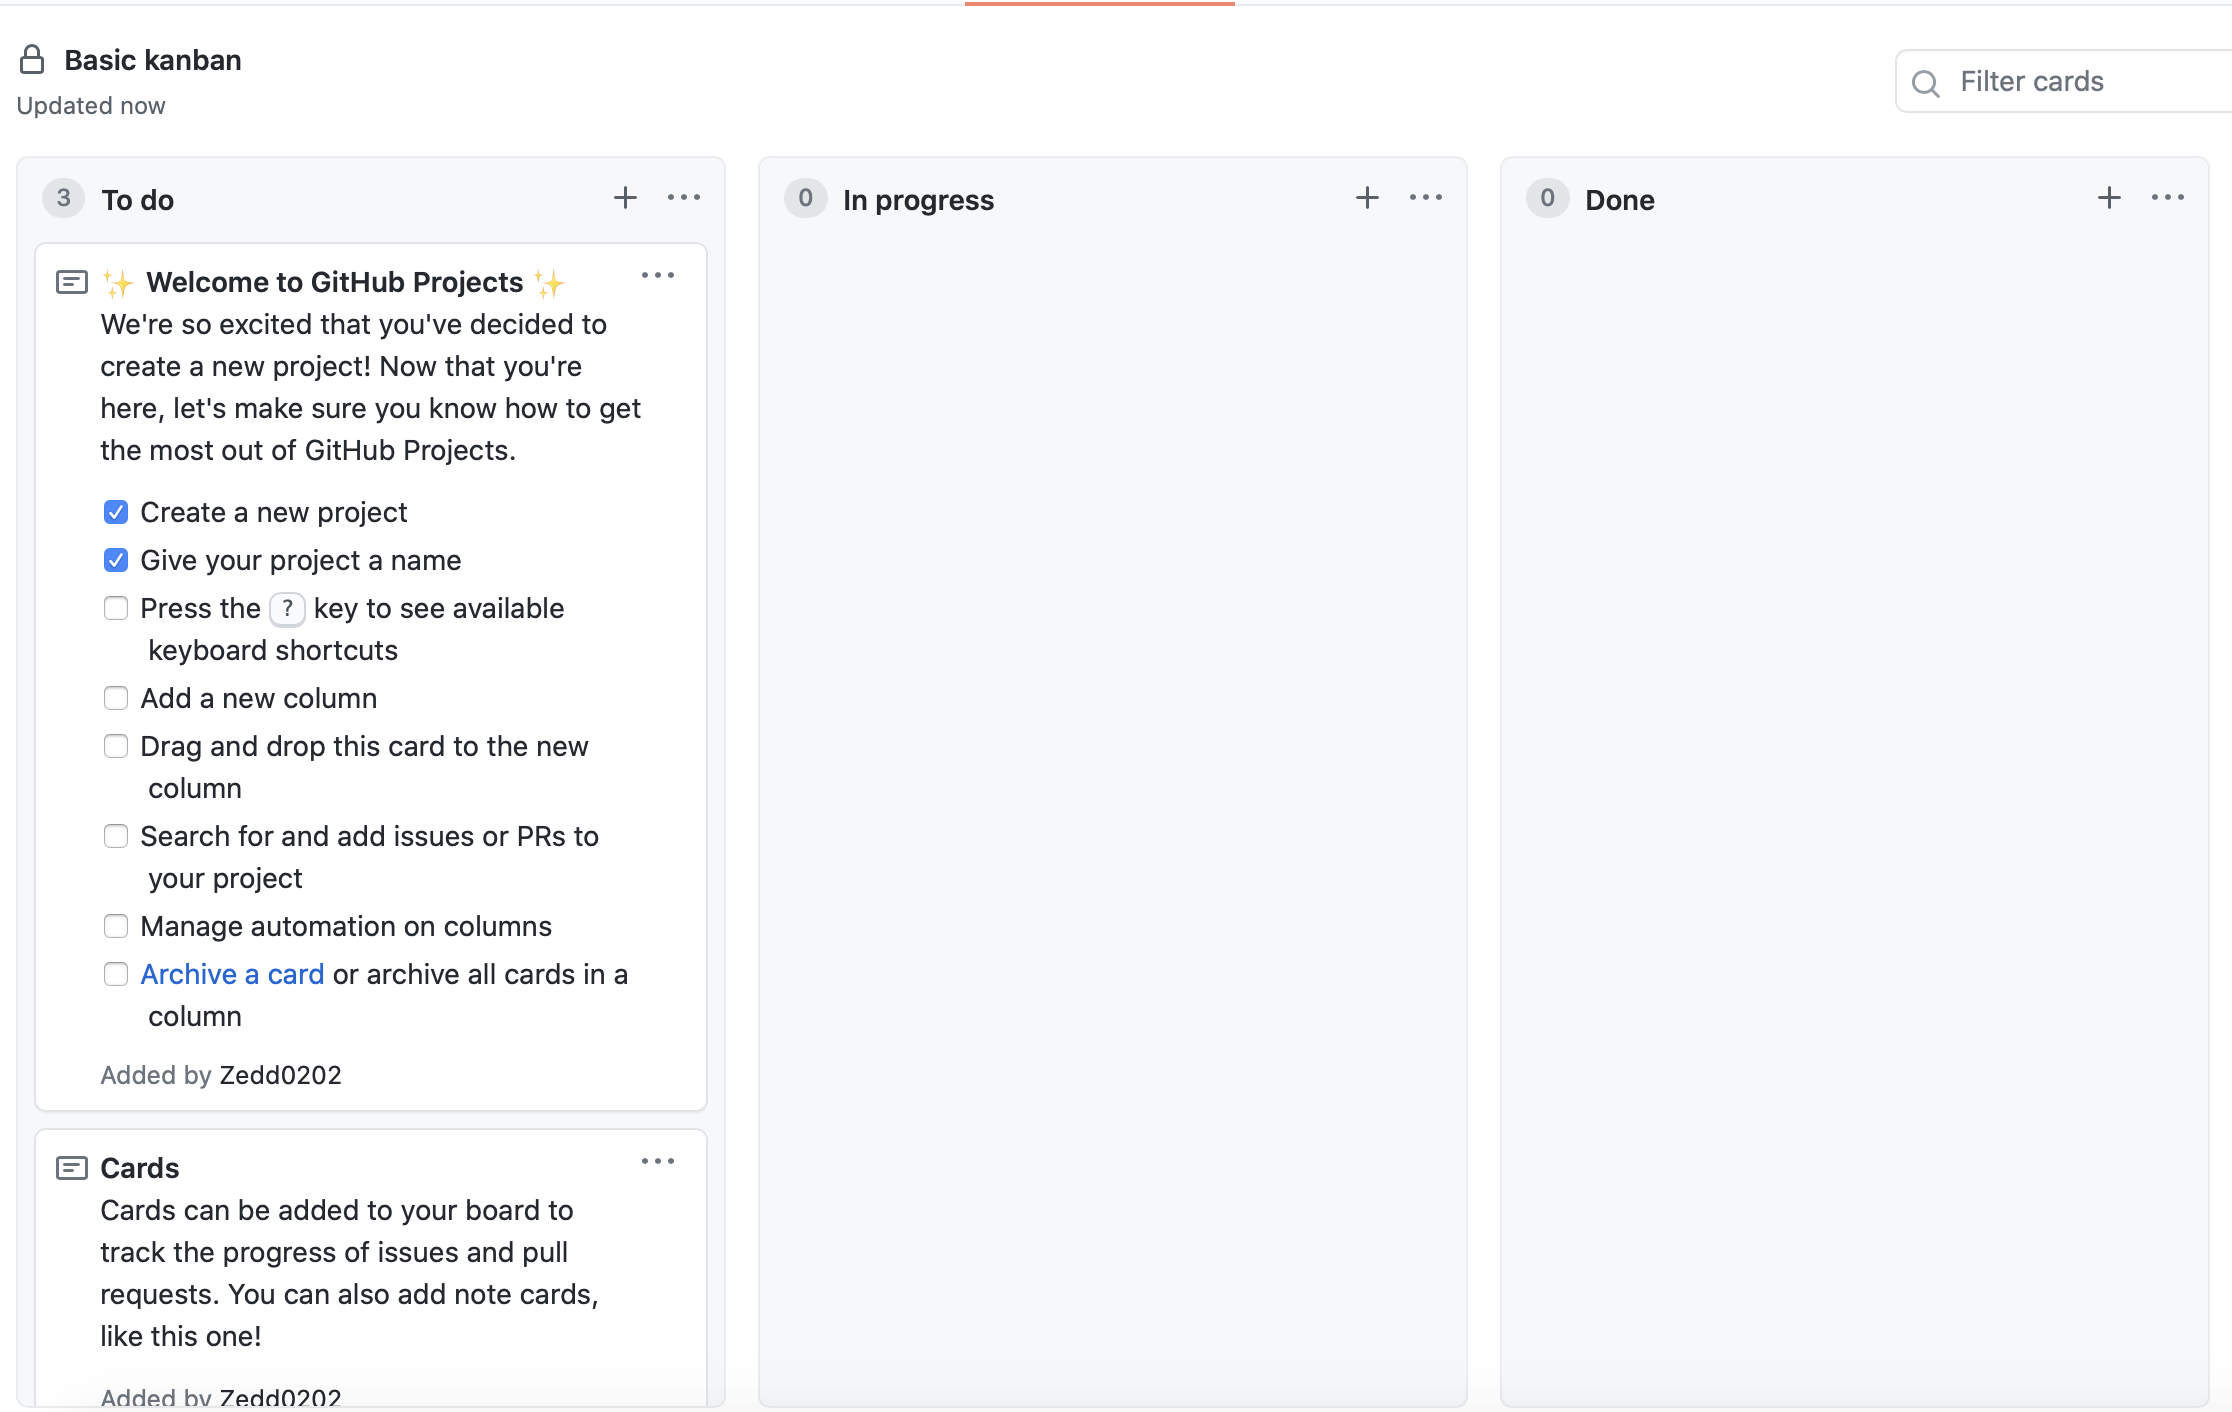
Task: Click the Welcome to GitHub Projects card title
Action: (x=334, y=282)
